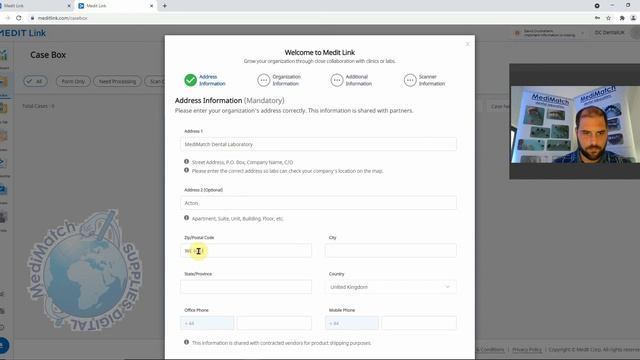Open the Country dropdown showing United Kingdom
This screenshot has height=360, width=640.
[391, 287]
